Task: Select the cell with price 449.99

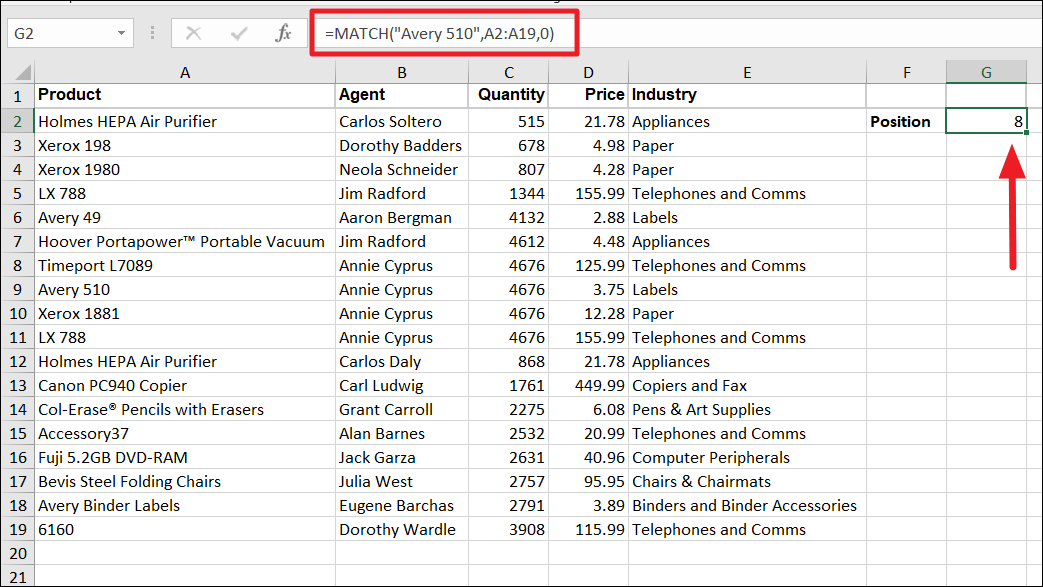Action: point(588,385)
